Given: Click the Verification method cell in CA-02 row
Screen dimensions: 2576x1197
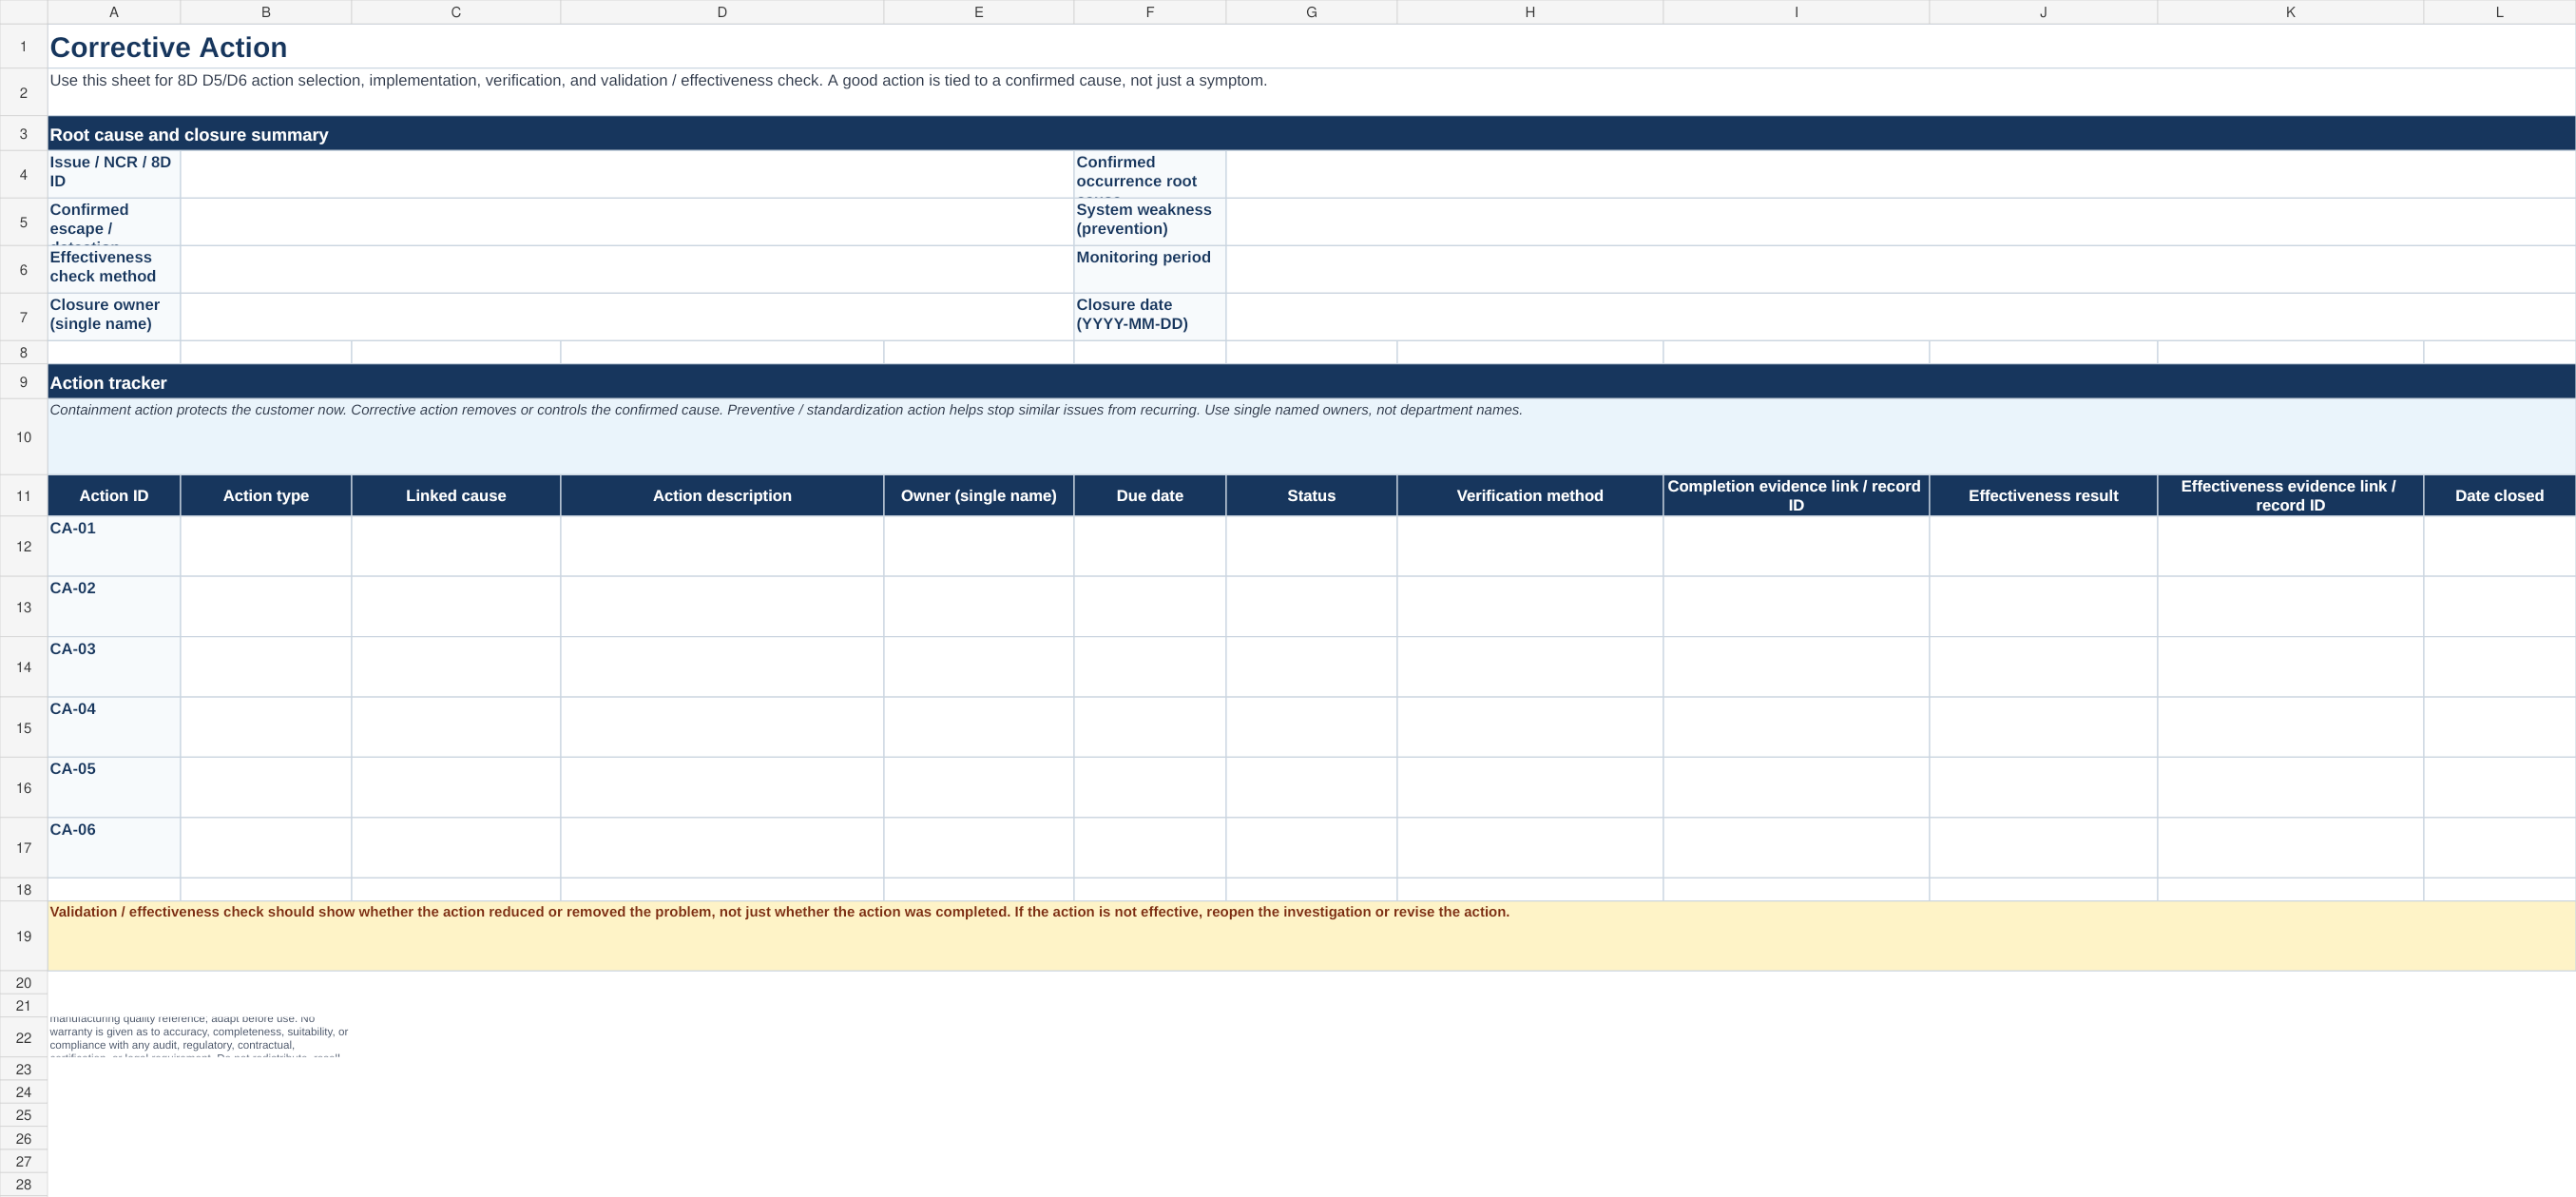Looking at the screenshot, I should point(1530,607).
